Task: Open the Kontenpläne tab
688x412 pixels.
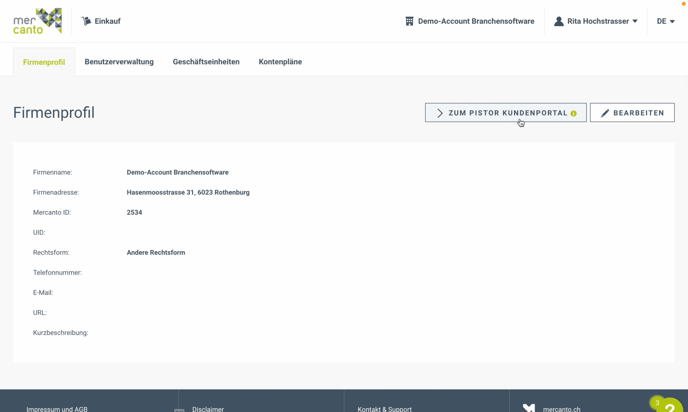Action: pyautogui.click(x=280, y=62)
